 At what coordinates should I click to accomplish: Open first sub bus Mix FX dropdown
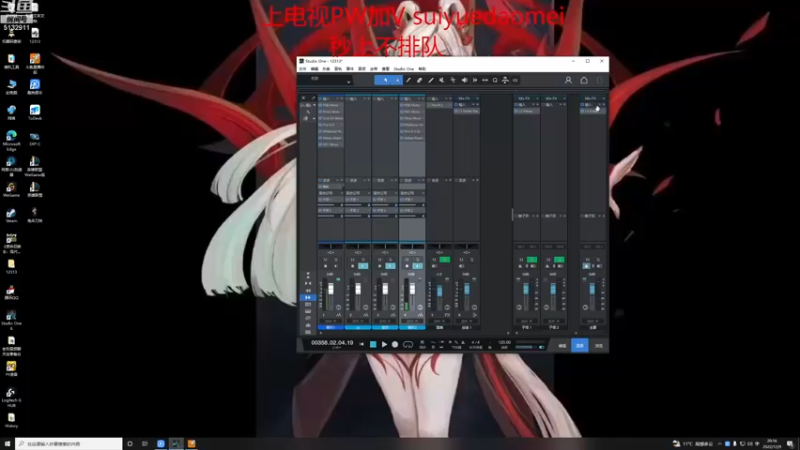click(537, 98)
